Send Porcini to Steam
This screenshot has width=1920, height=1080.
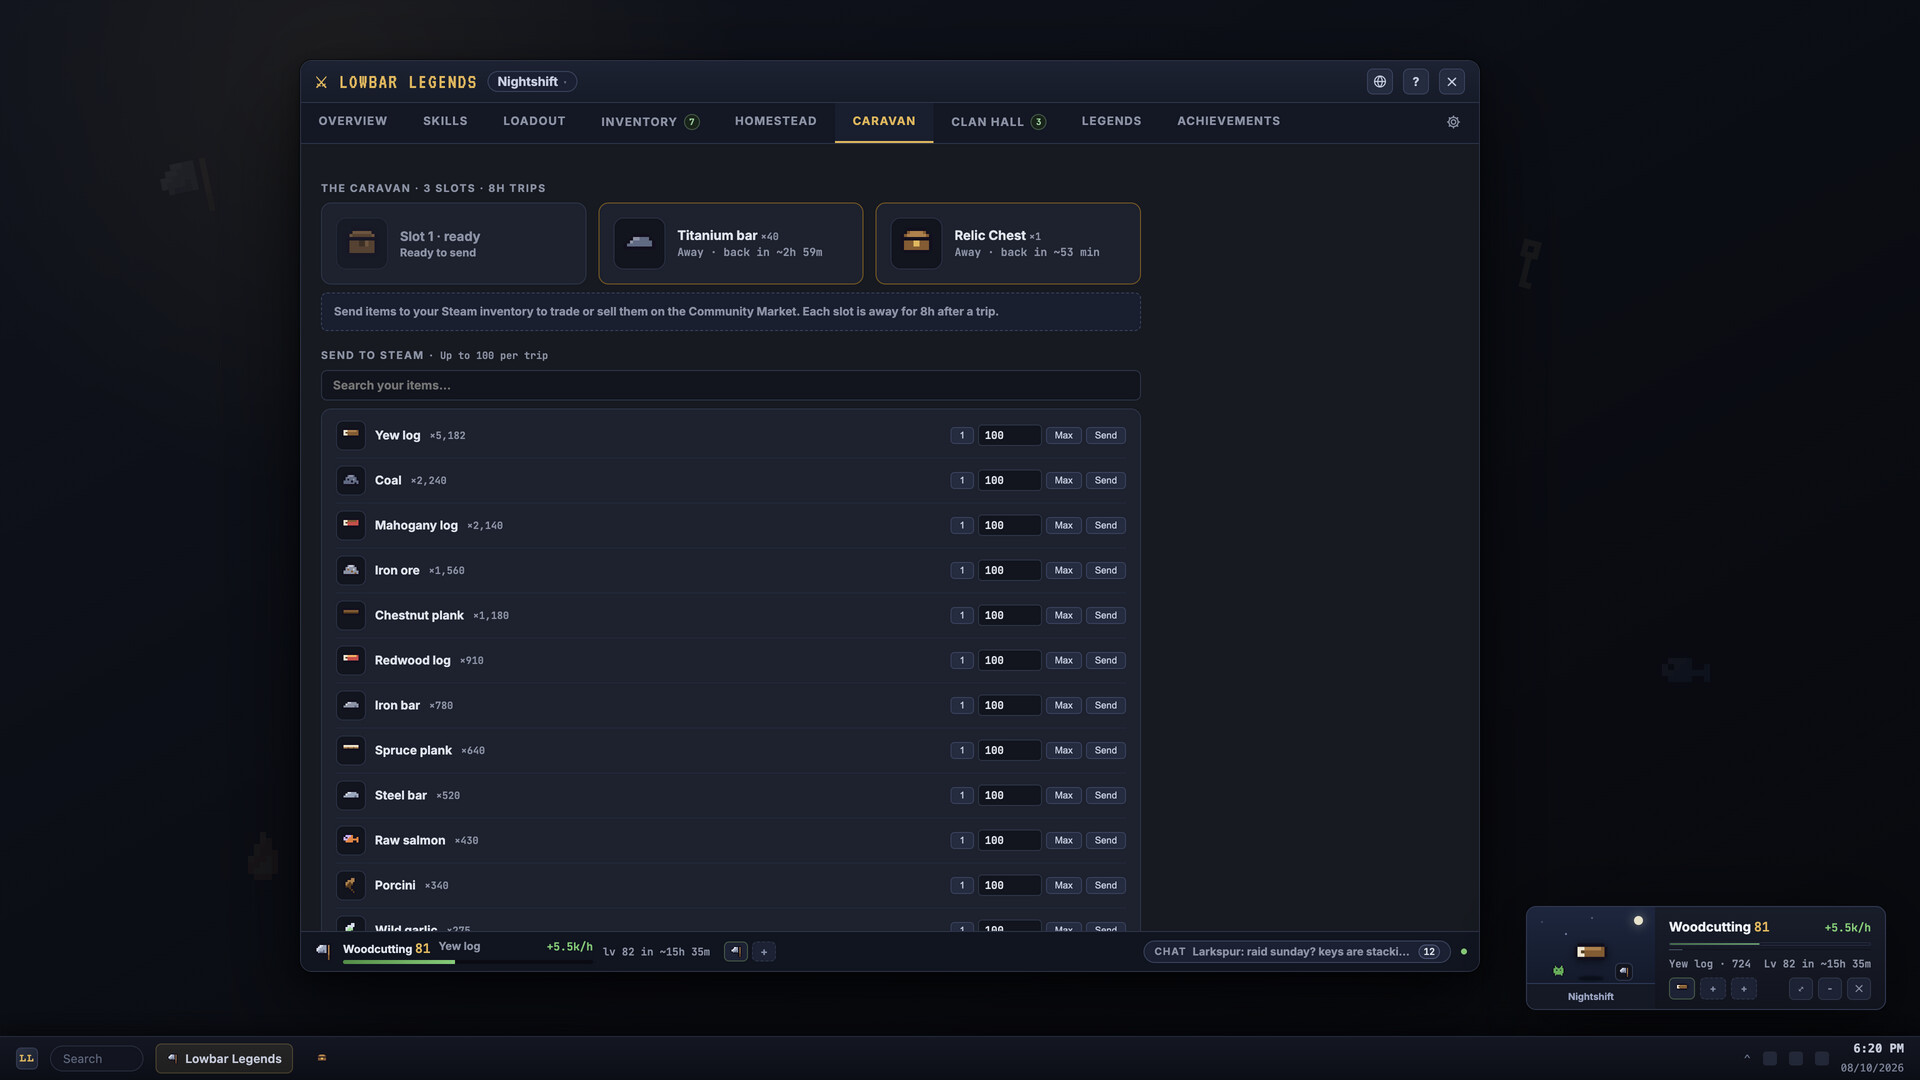pos(1106,885)
